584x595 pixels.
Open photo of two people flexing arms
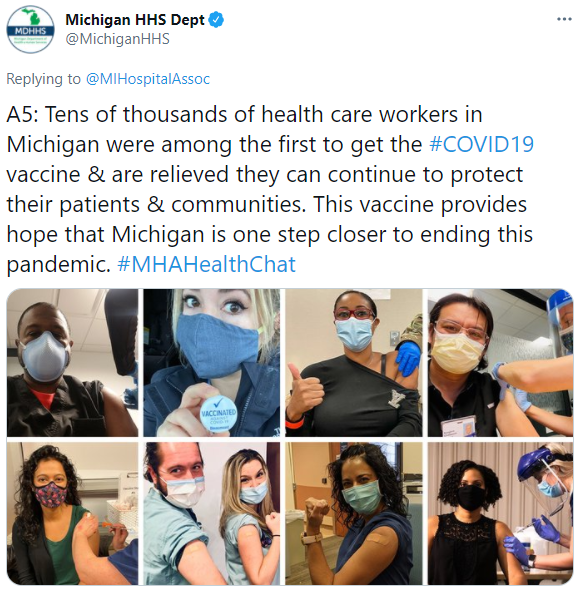[x=212, y=513]
